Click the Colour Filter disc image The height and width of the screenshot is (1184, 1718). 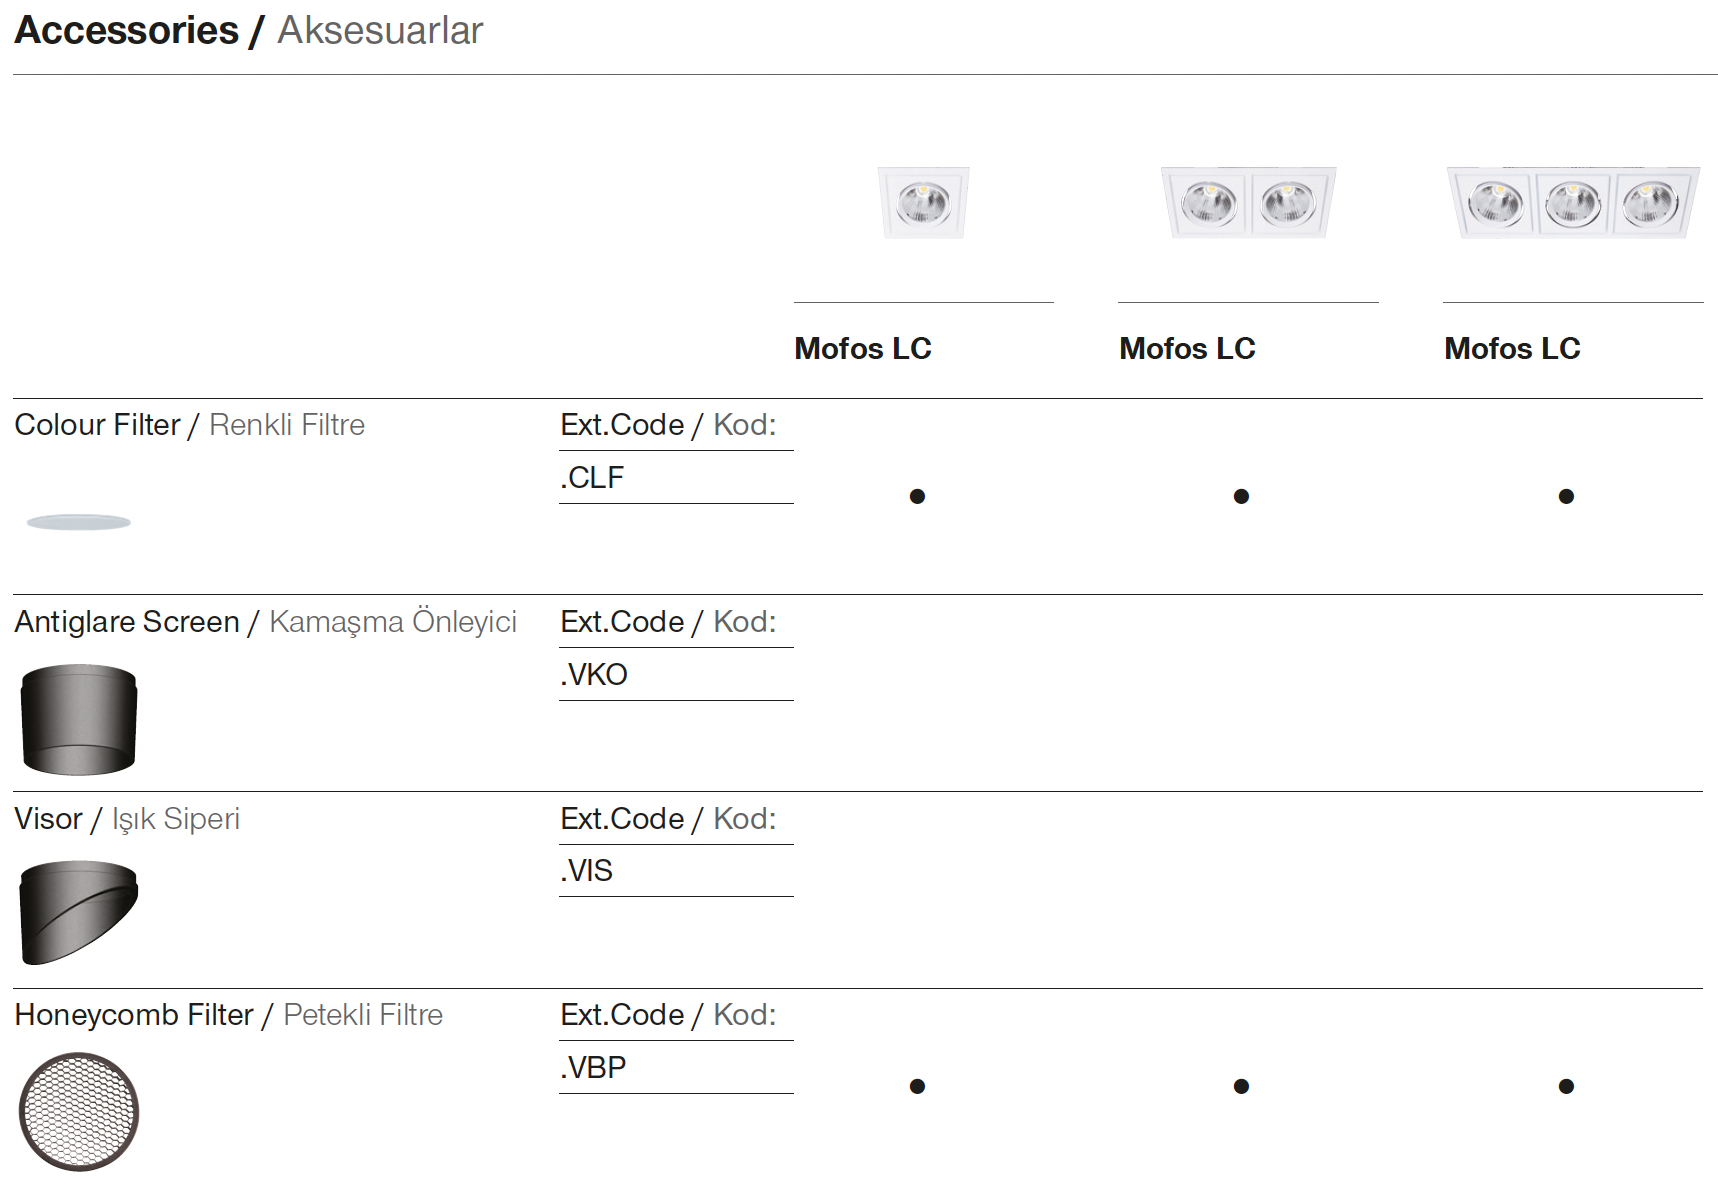[x=78, y=522]
